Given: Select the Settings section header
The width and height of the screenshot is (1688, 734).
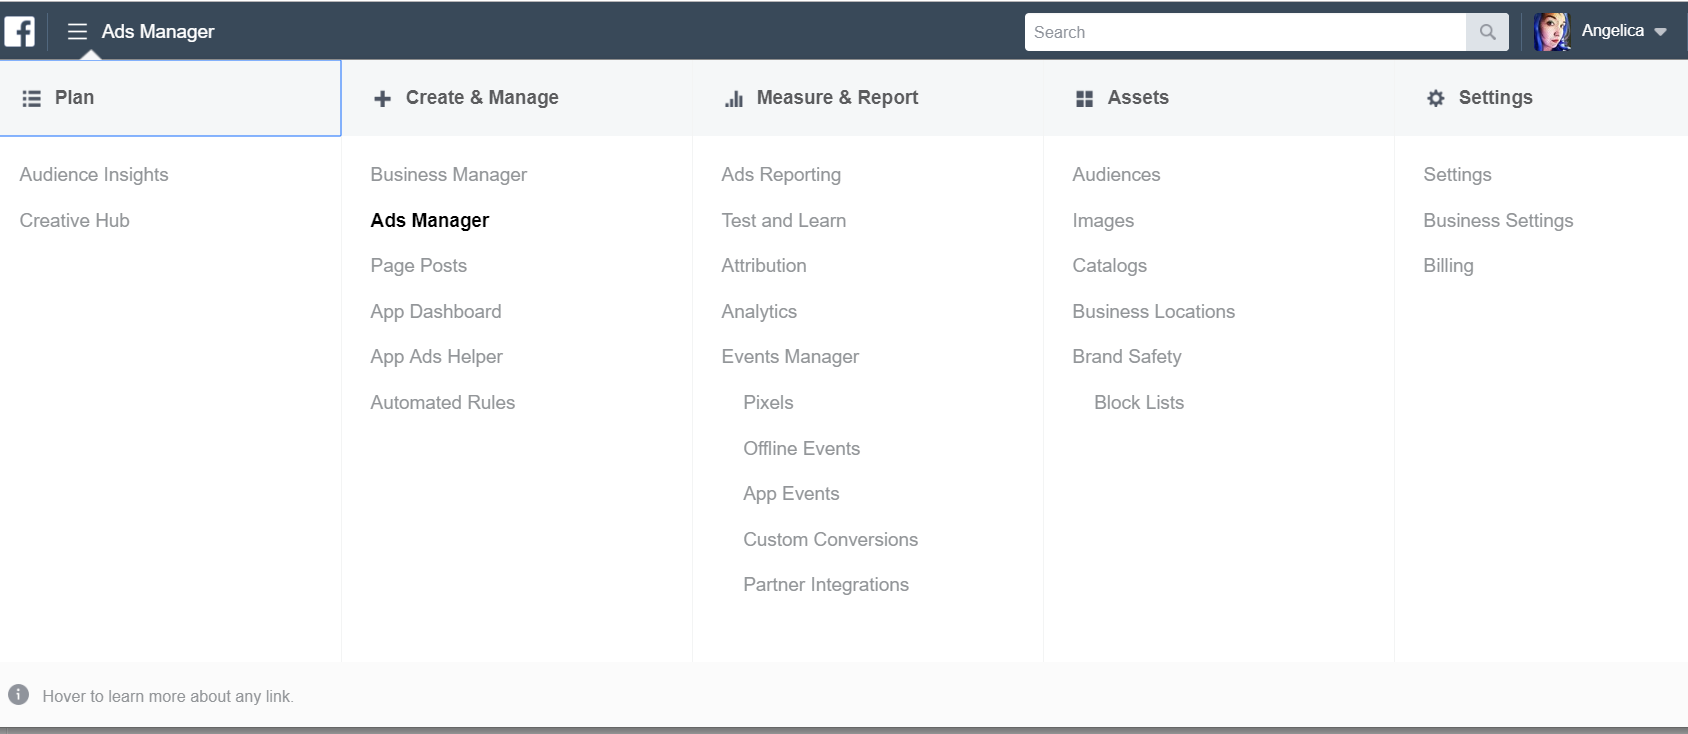Looking at the screenshot, I should point(1541,98).
